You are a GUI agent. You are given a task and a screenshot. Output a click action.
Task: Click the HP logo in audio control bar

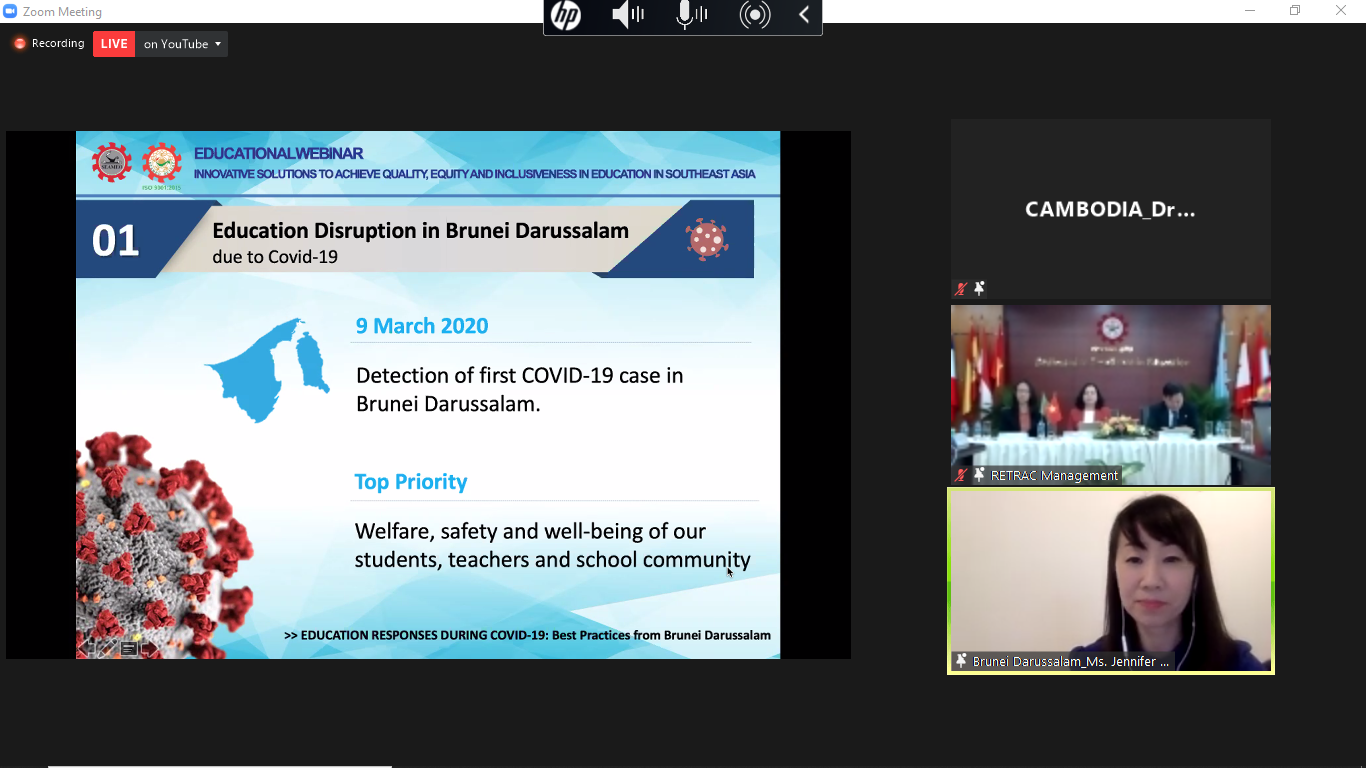(x=566, y=16)
